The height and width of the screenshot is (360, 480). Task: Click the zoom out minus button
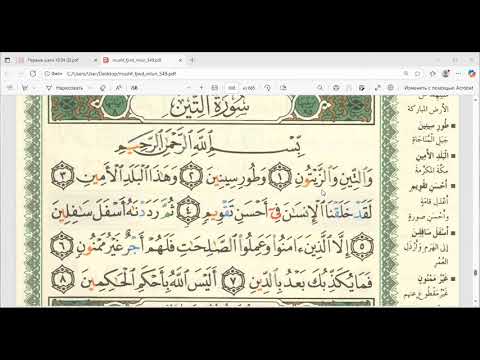point(188,88)
